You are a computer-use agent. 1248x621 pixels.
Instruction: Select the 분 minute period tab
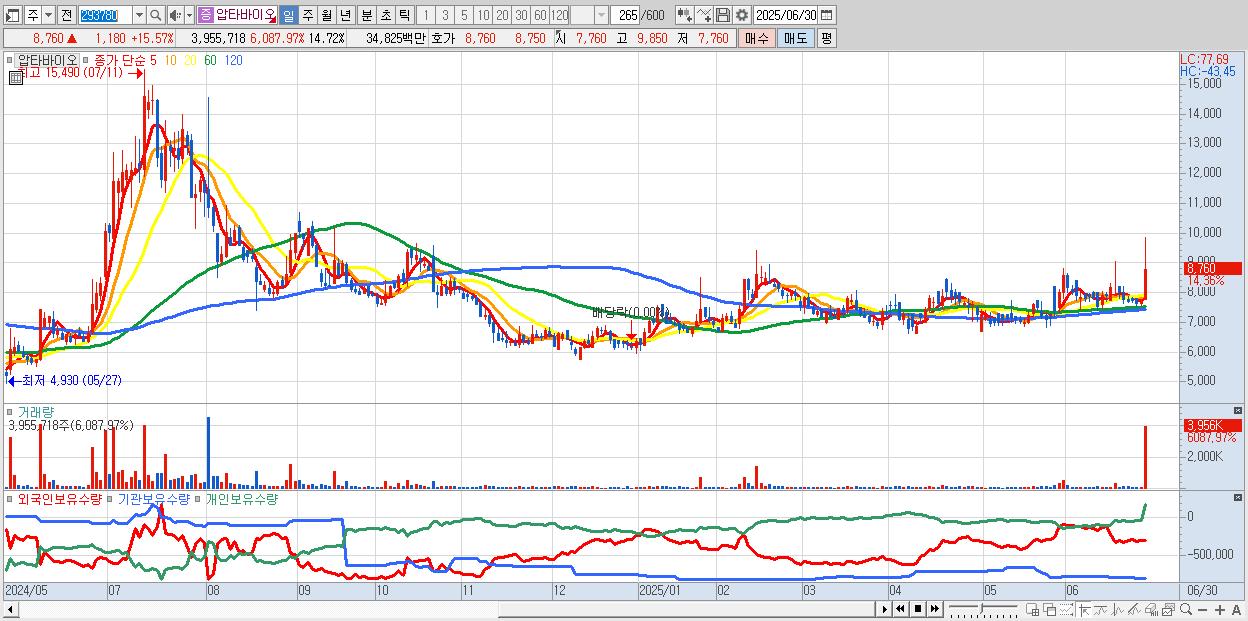pyautogui.click(x=366, y=15)
